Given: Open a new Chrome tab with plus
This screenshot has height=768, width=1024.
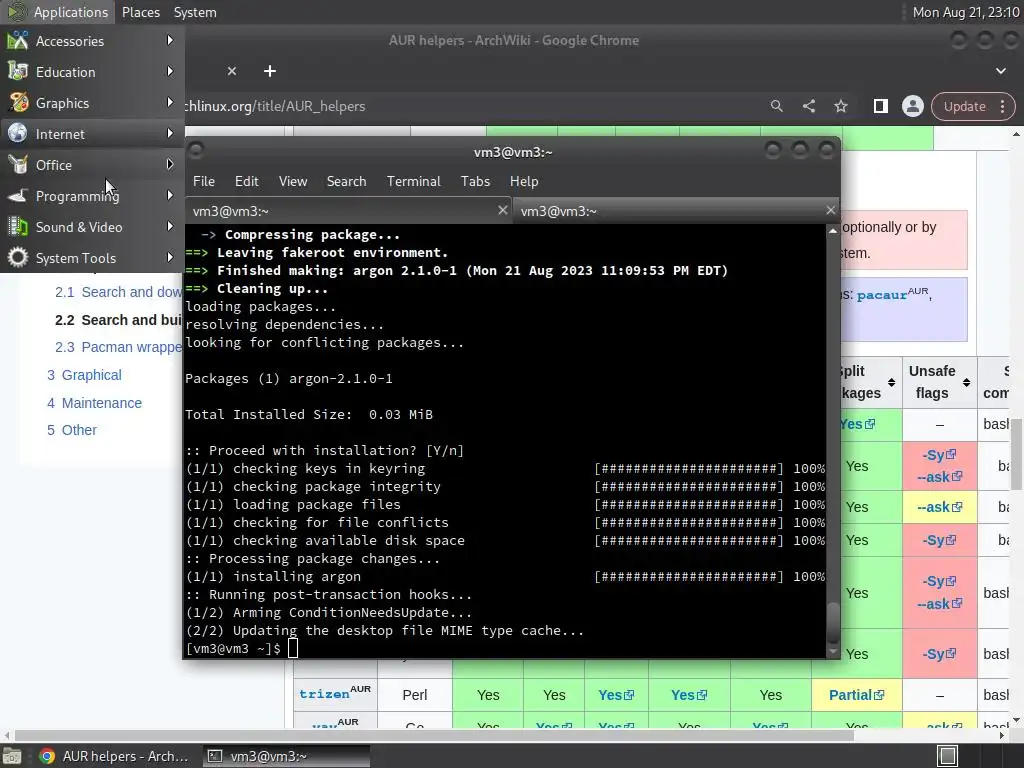Looking at the screenshot, I should coord(270,71).
